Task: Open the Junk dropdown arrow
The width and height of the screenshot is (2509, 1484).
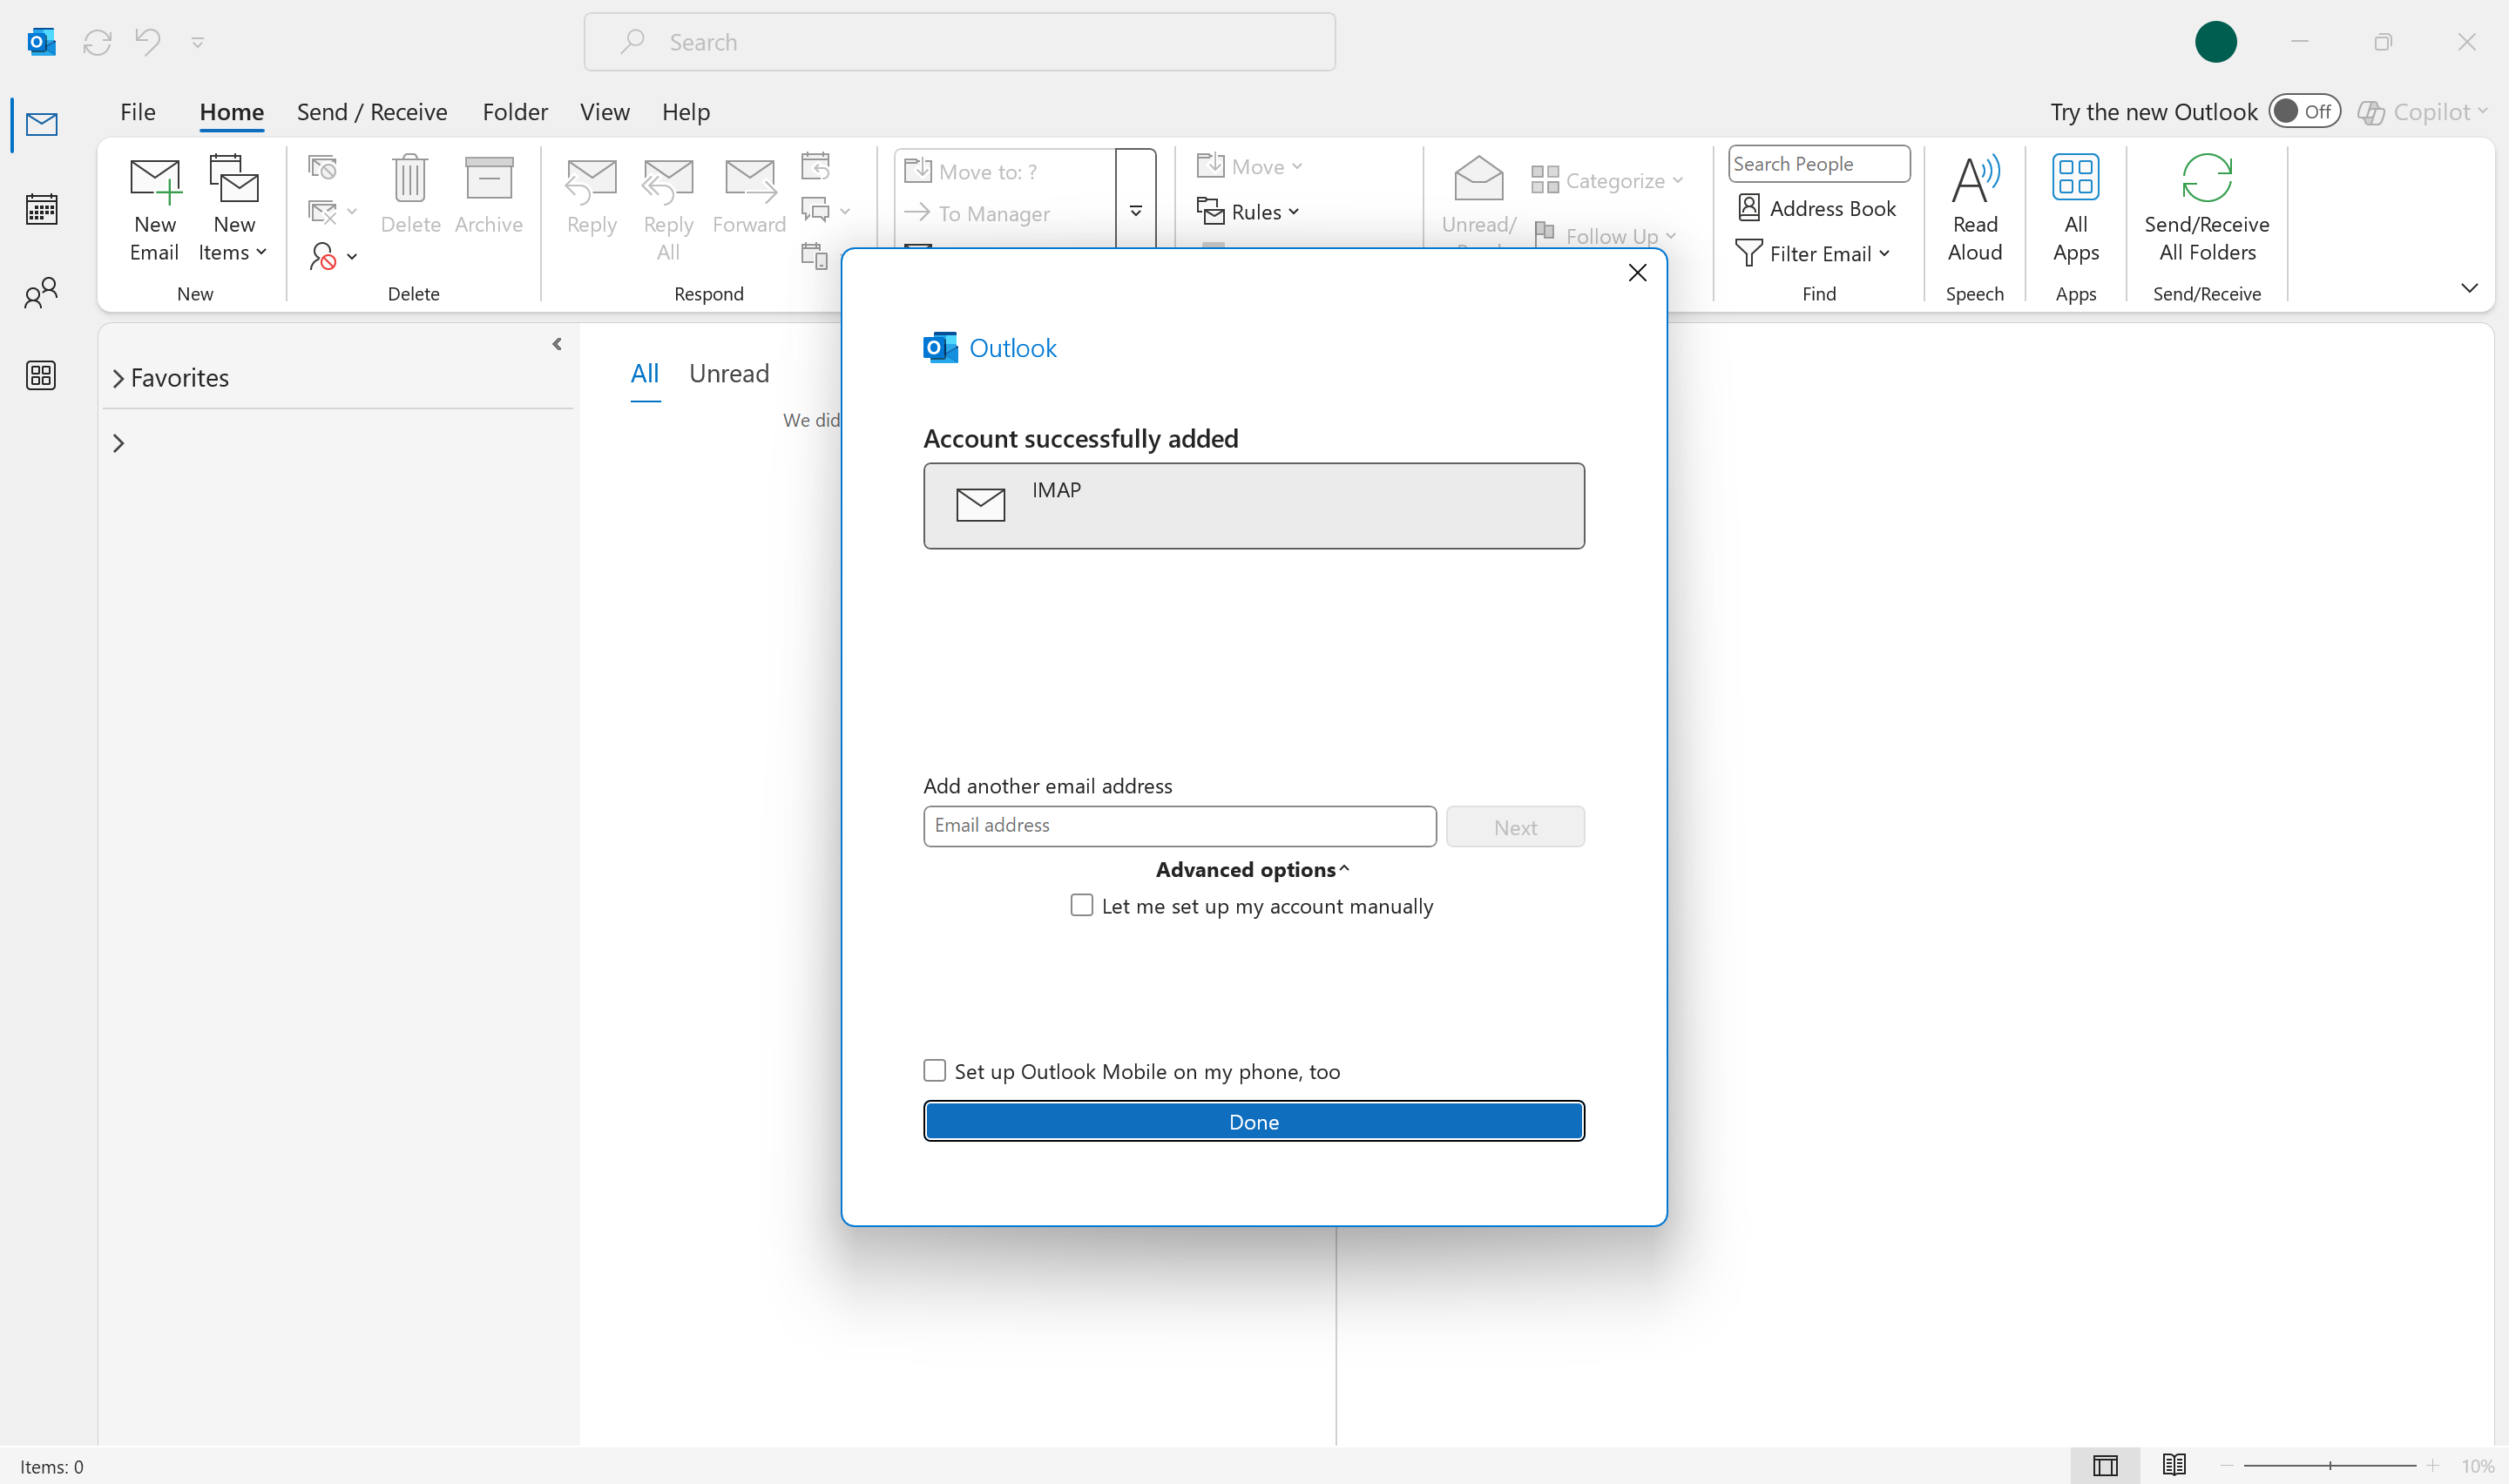Action: coord(352,257)
